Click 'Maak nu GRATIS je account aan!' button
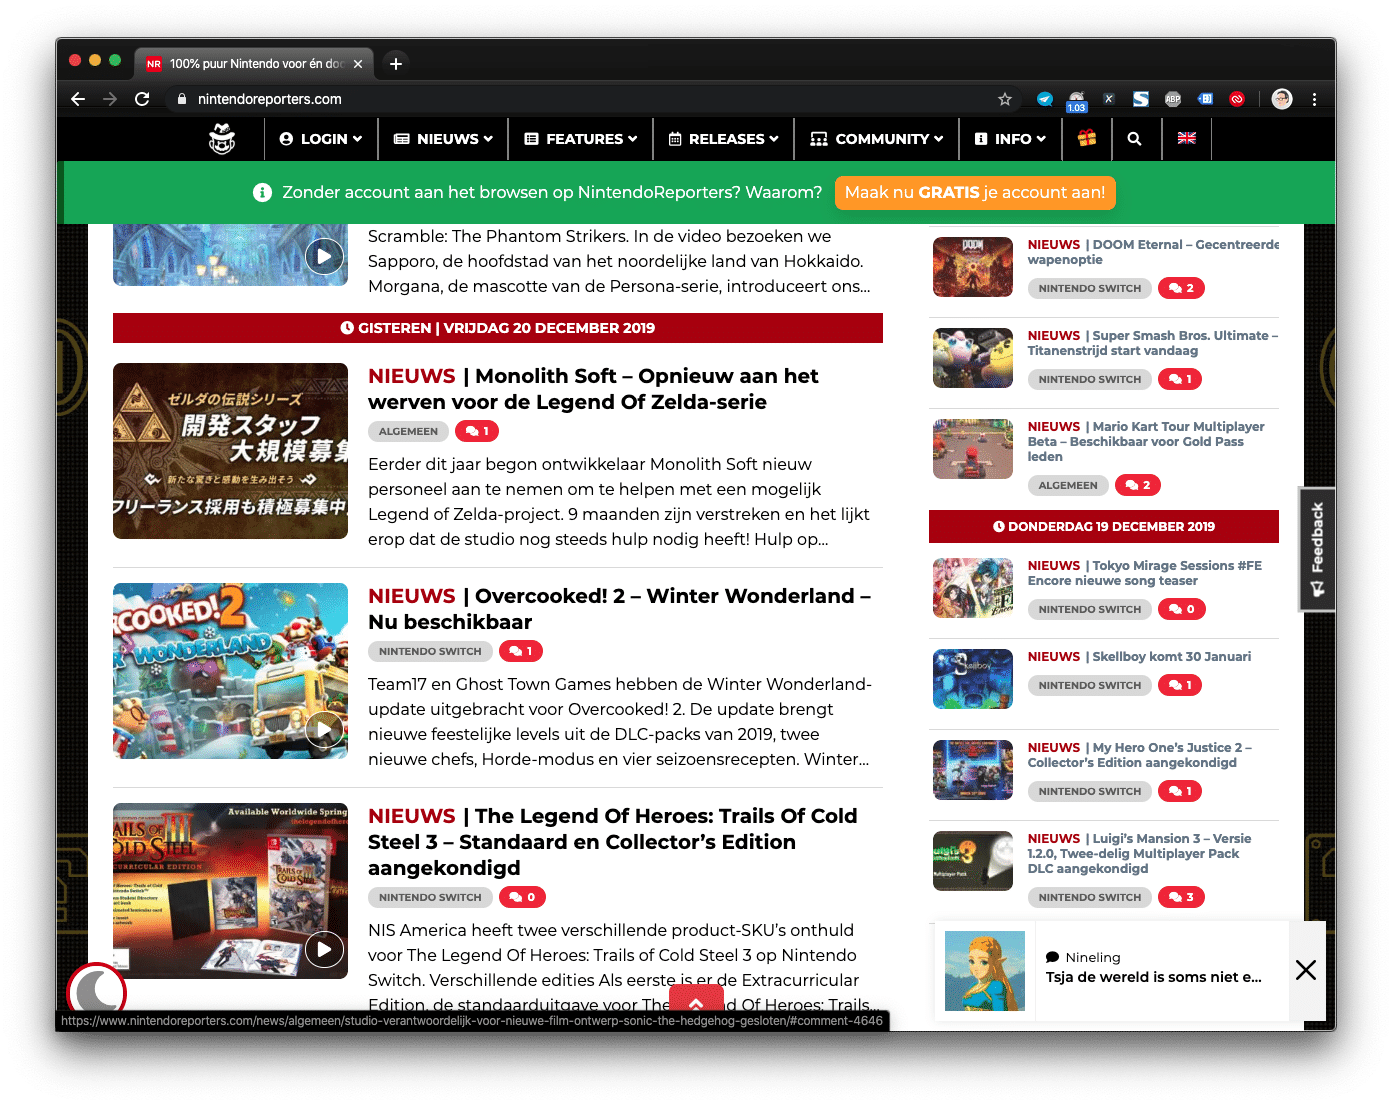 975,192
